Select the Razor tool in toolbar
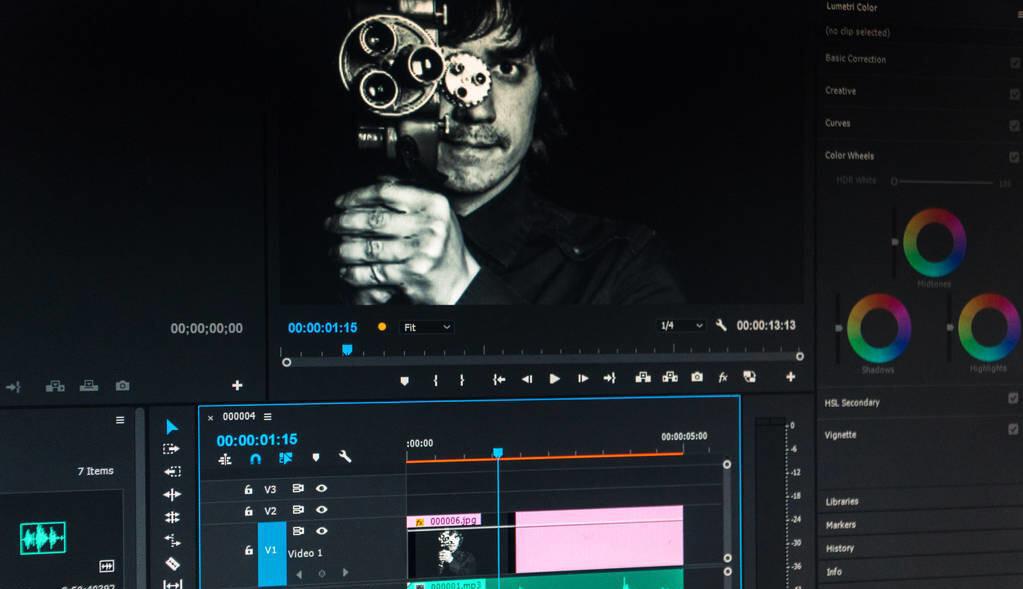 coord(172,564)
